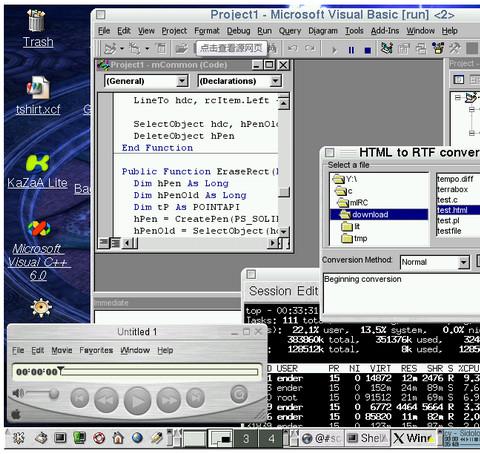Viewport: 480px width, 454px height.
Task: Open the KDE gear start menu in panel
Action: pos(18,438)
